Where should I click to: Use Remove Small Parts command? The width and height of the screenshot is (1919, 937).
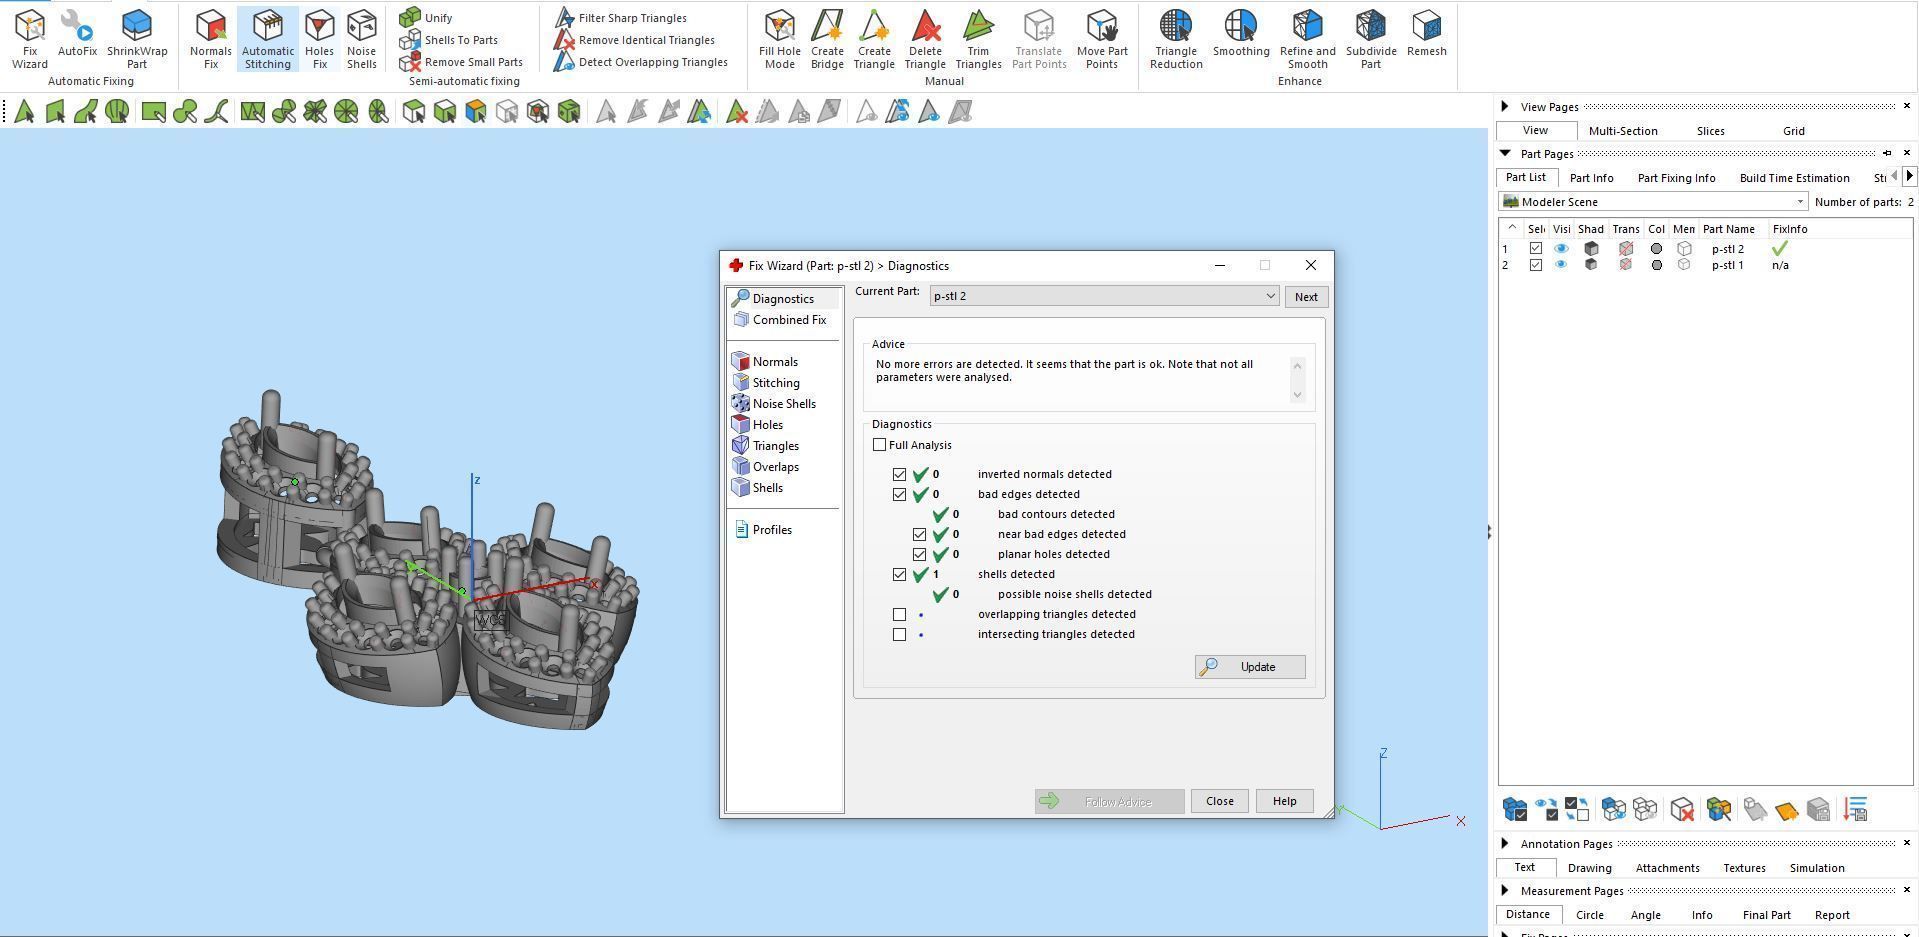click(461, 62)
